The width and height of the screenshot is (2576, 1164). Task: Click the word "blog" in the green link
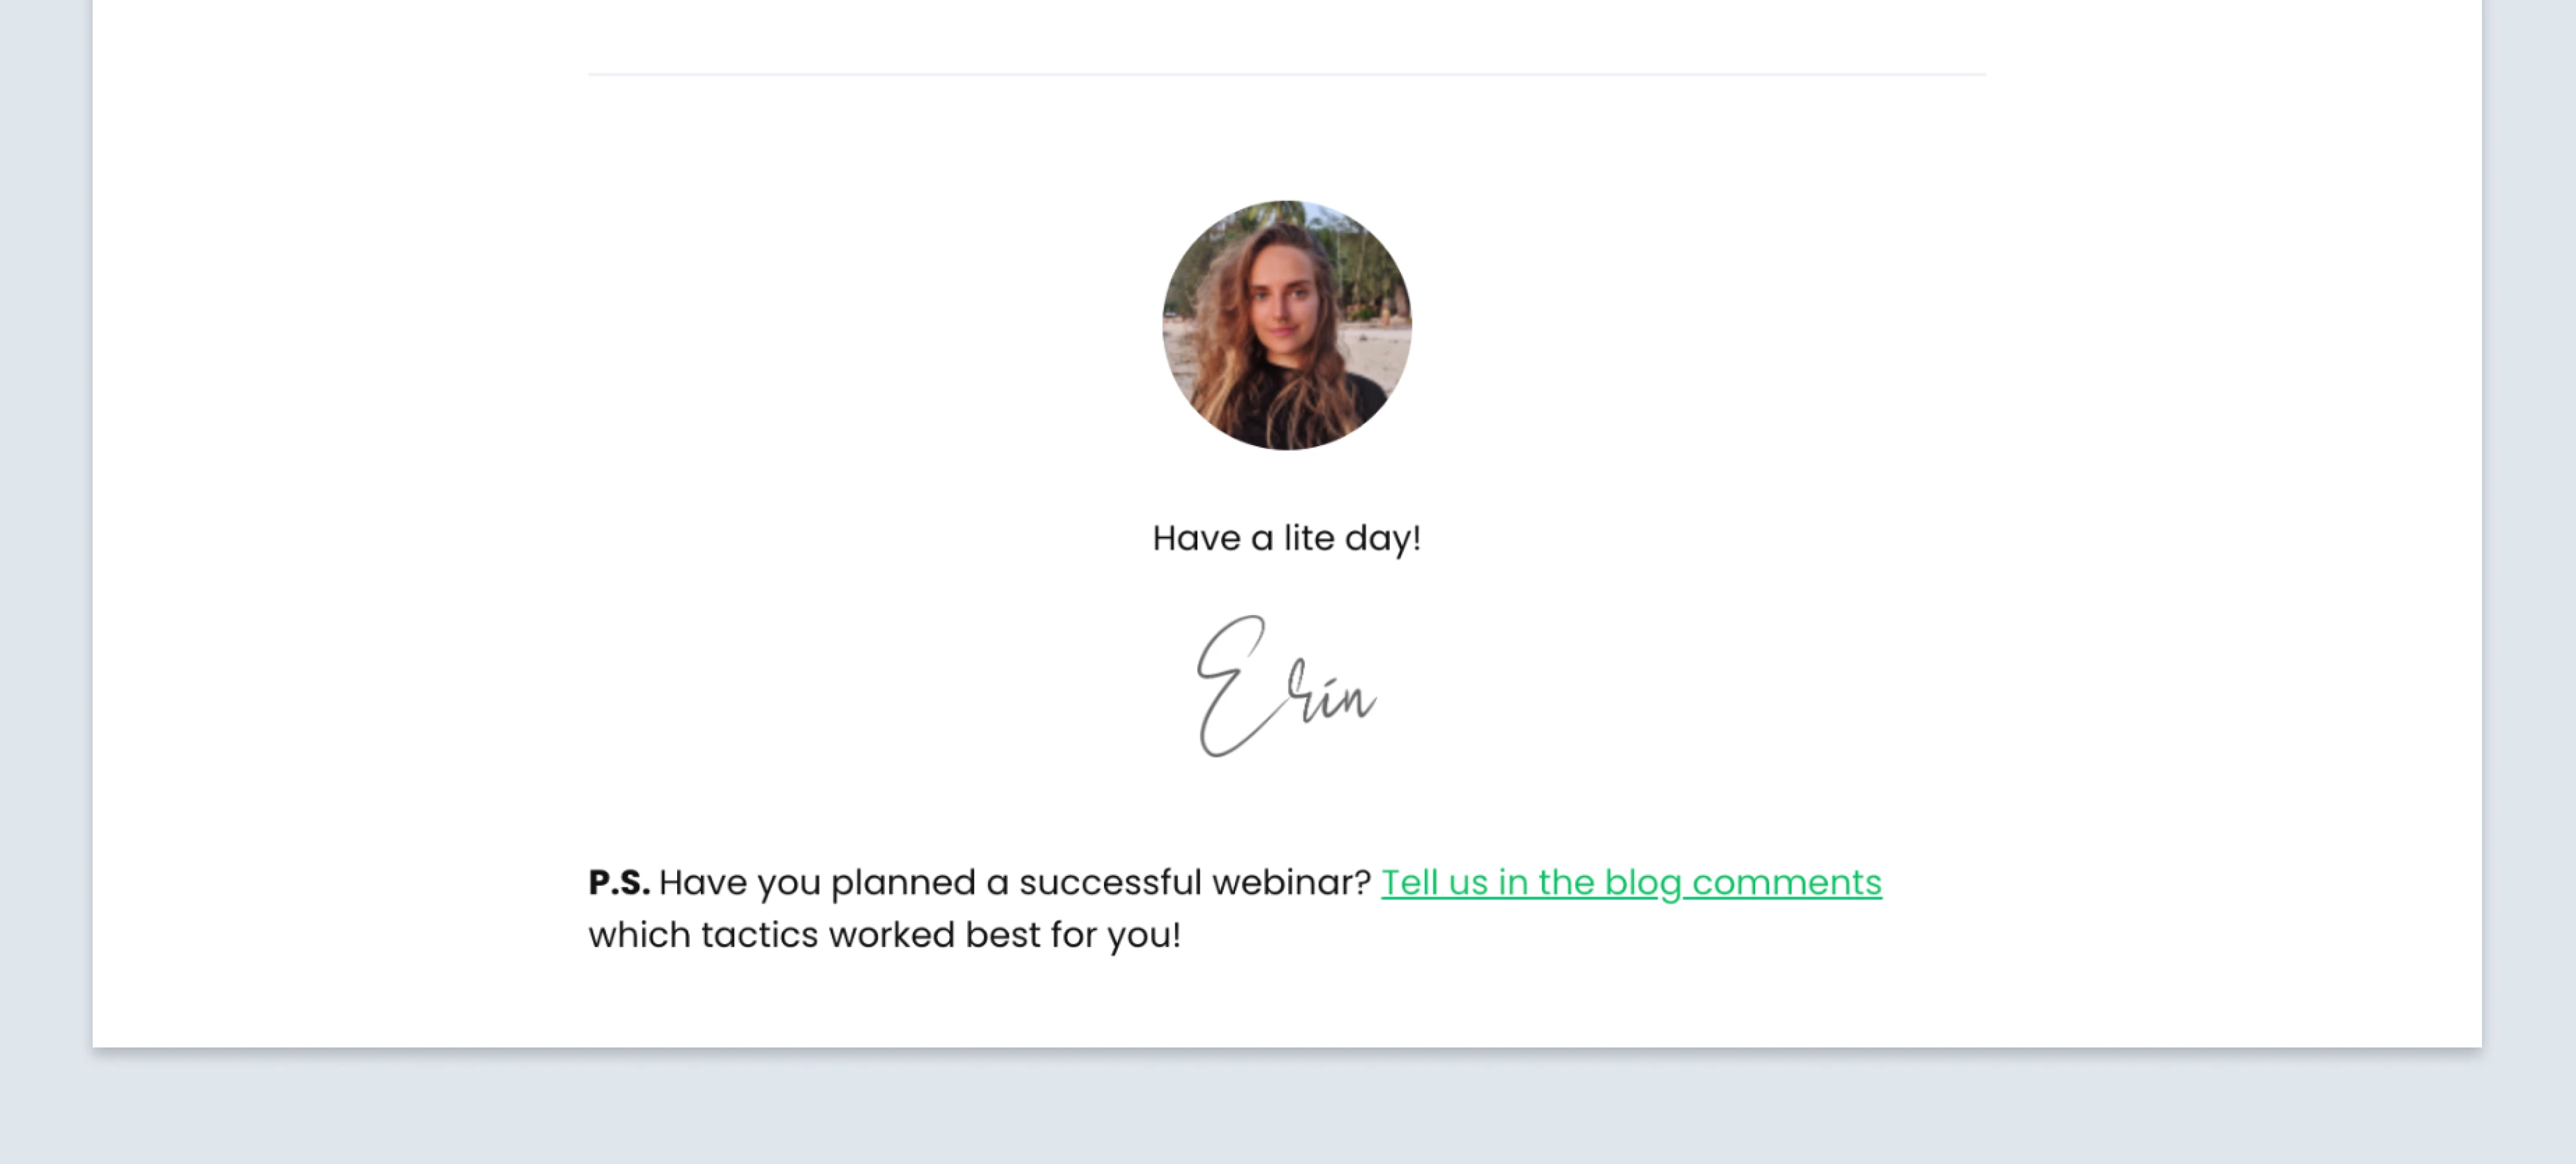tap(1642, 883)
